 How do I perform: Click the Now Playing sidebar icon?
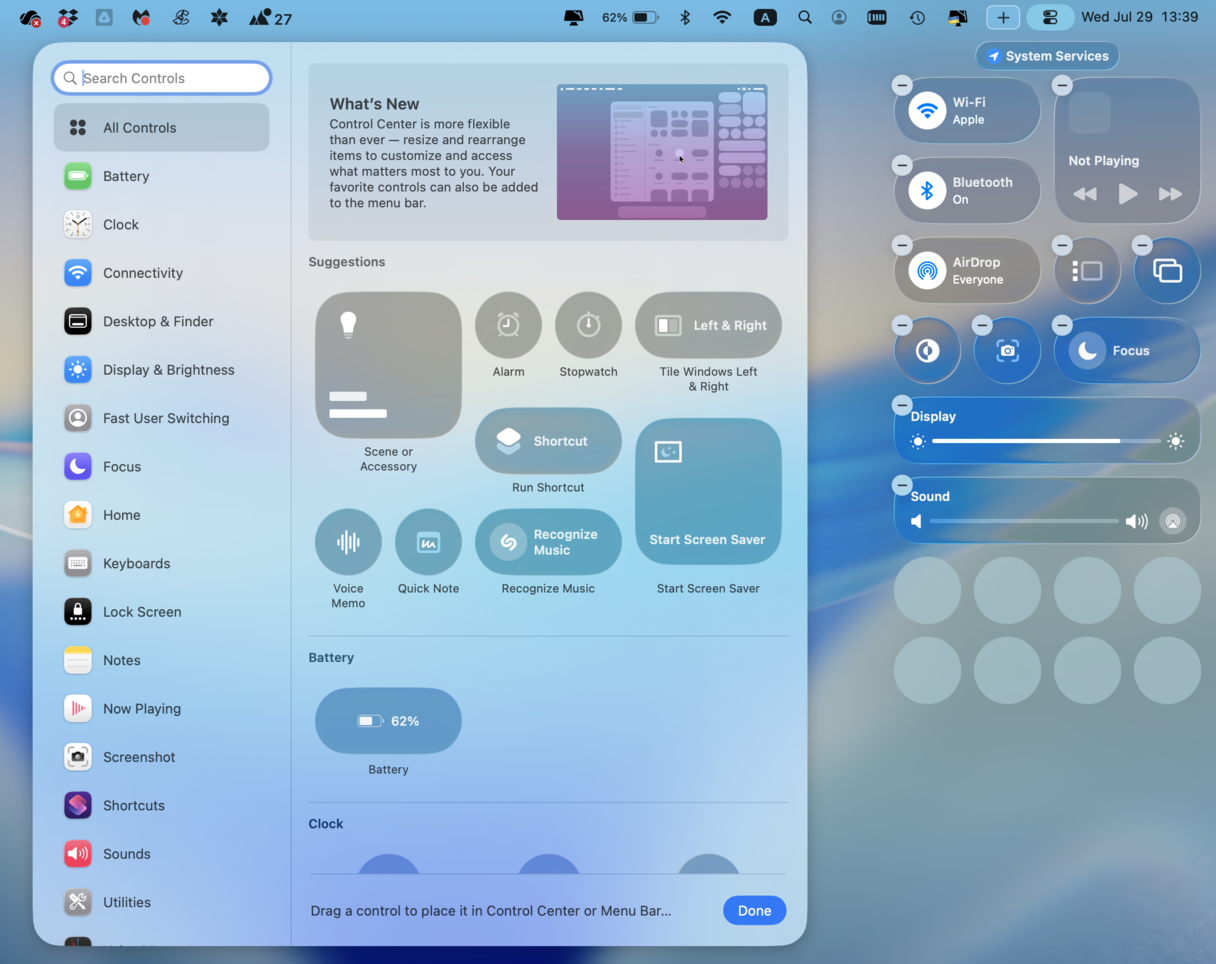pyautogui.click(x=78, y=709)
